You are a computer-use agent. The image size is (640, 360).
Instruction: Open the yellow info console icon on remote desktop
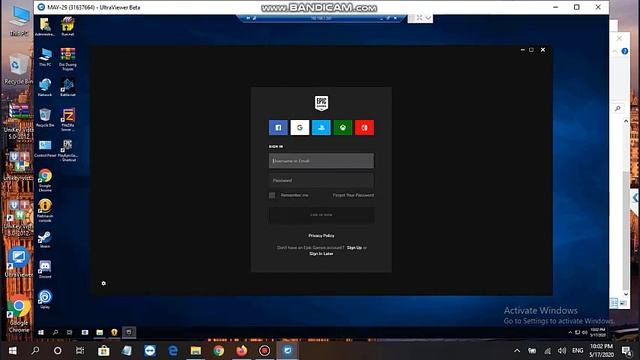tap(45, 210)
